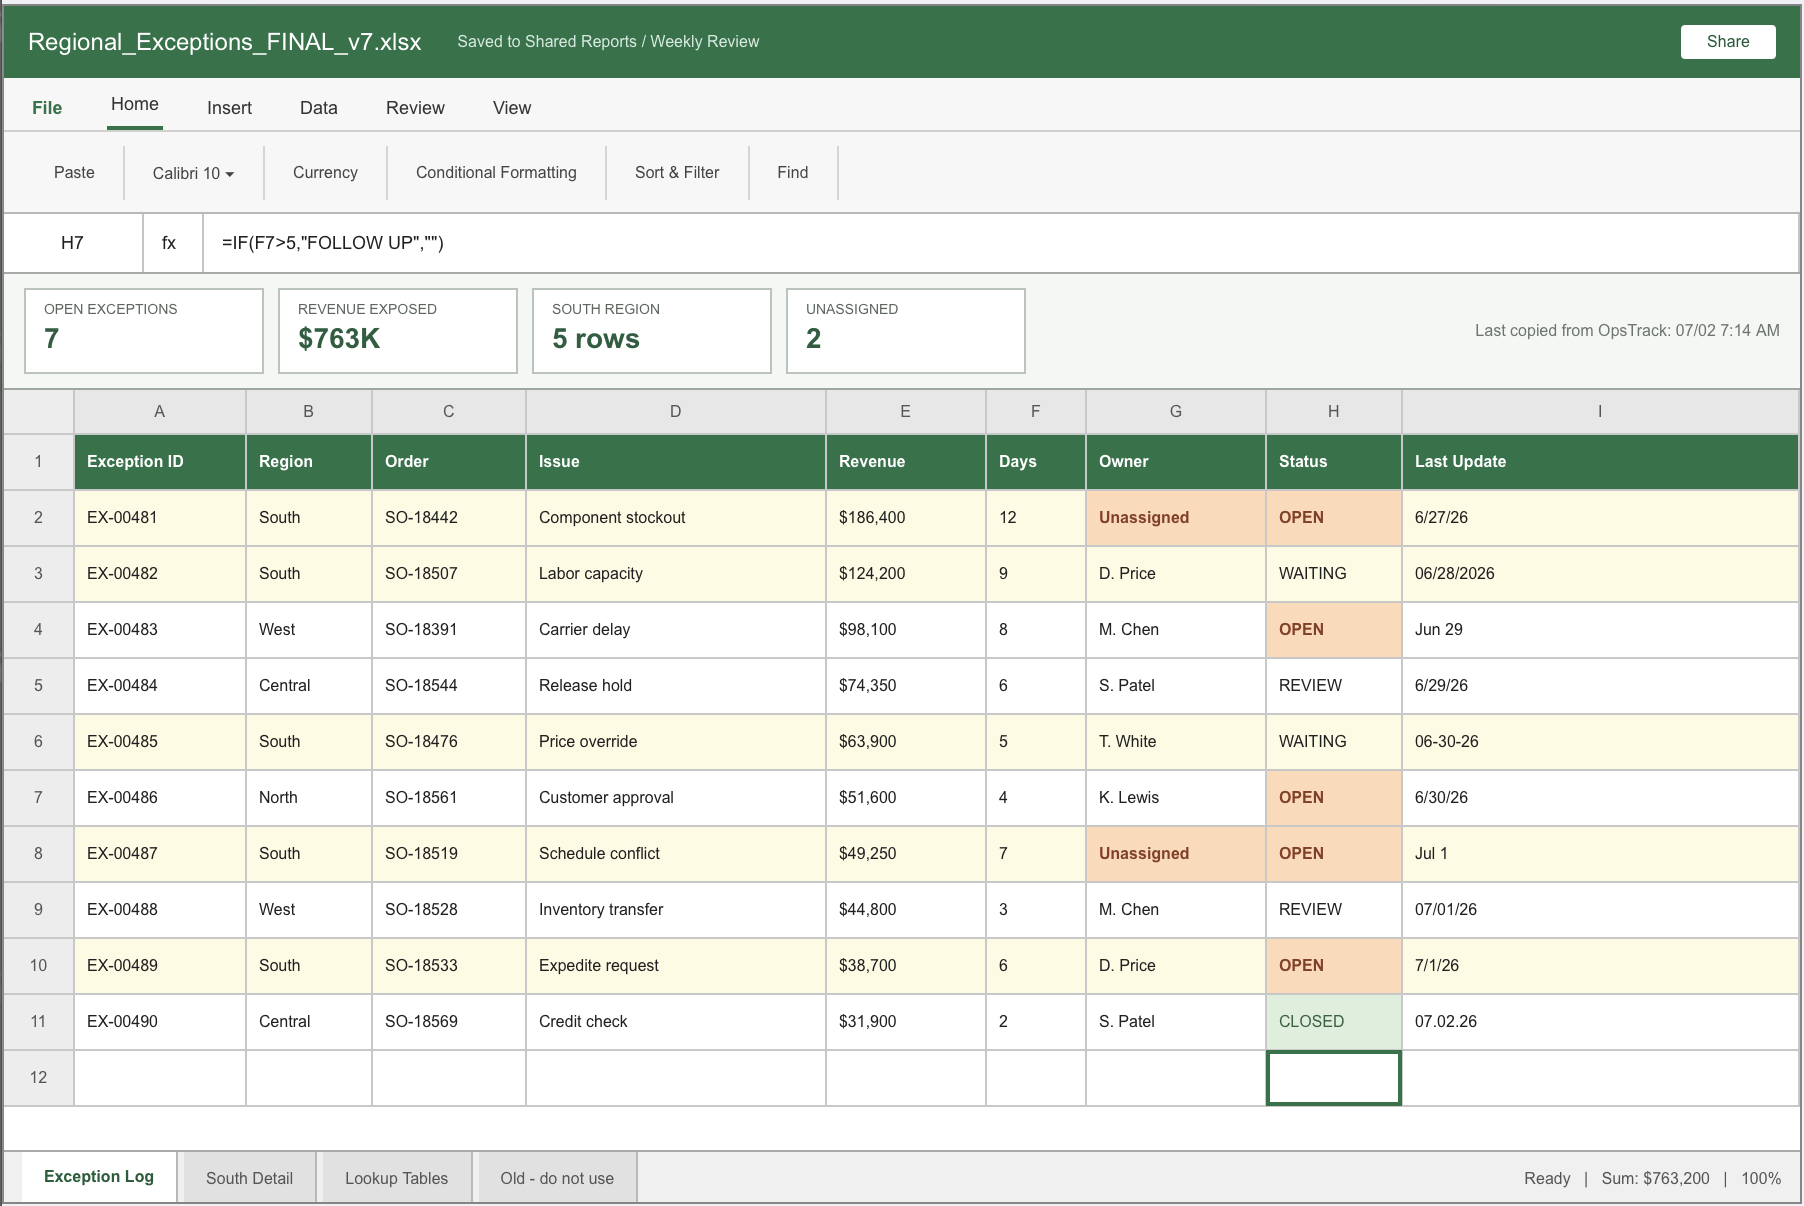Click the Labor capacity cell

tap(676, 573)
